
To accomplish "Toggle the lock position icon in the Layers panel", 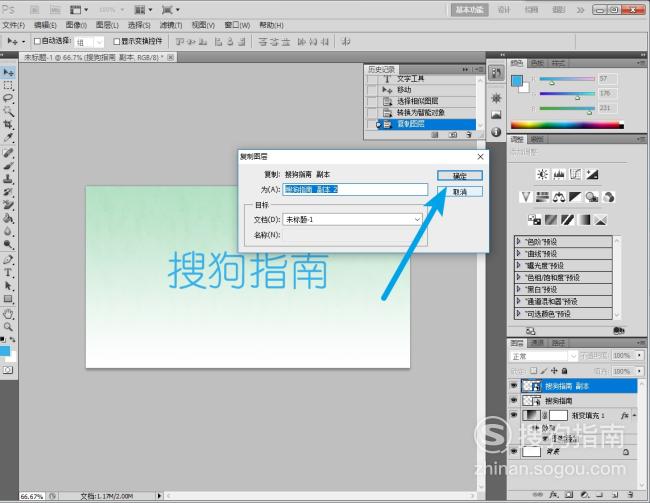I will coord(554,370).
